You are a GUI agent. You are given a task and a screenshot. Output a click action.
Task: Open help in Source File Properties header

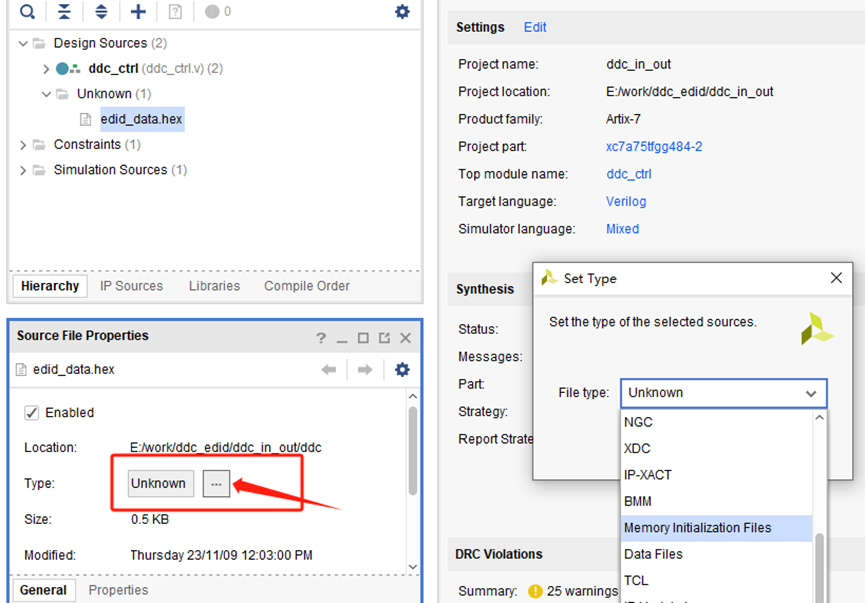321,338
